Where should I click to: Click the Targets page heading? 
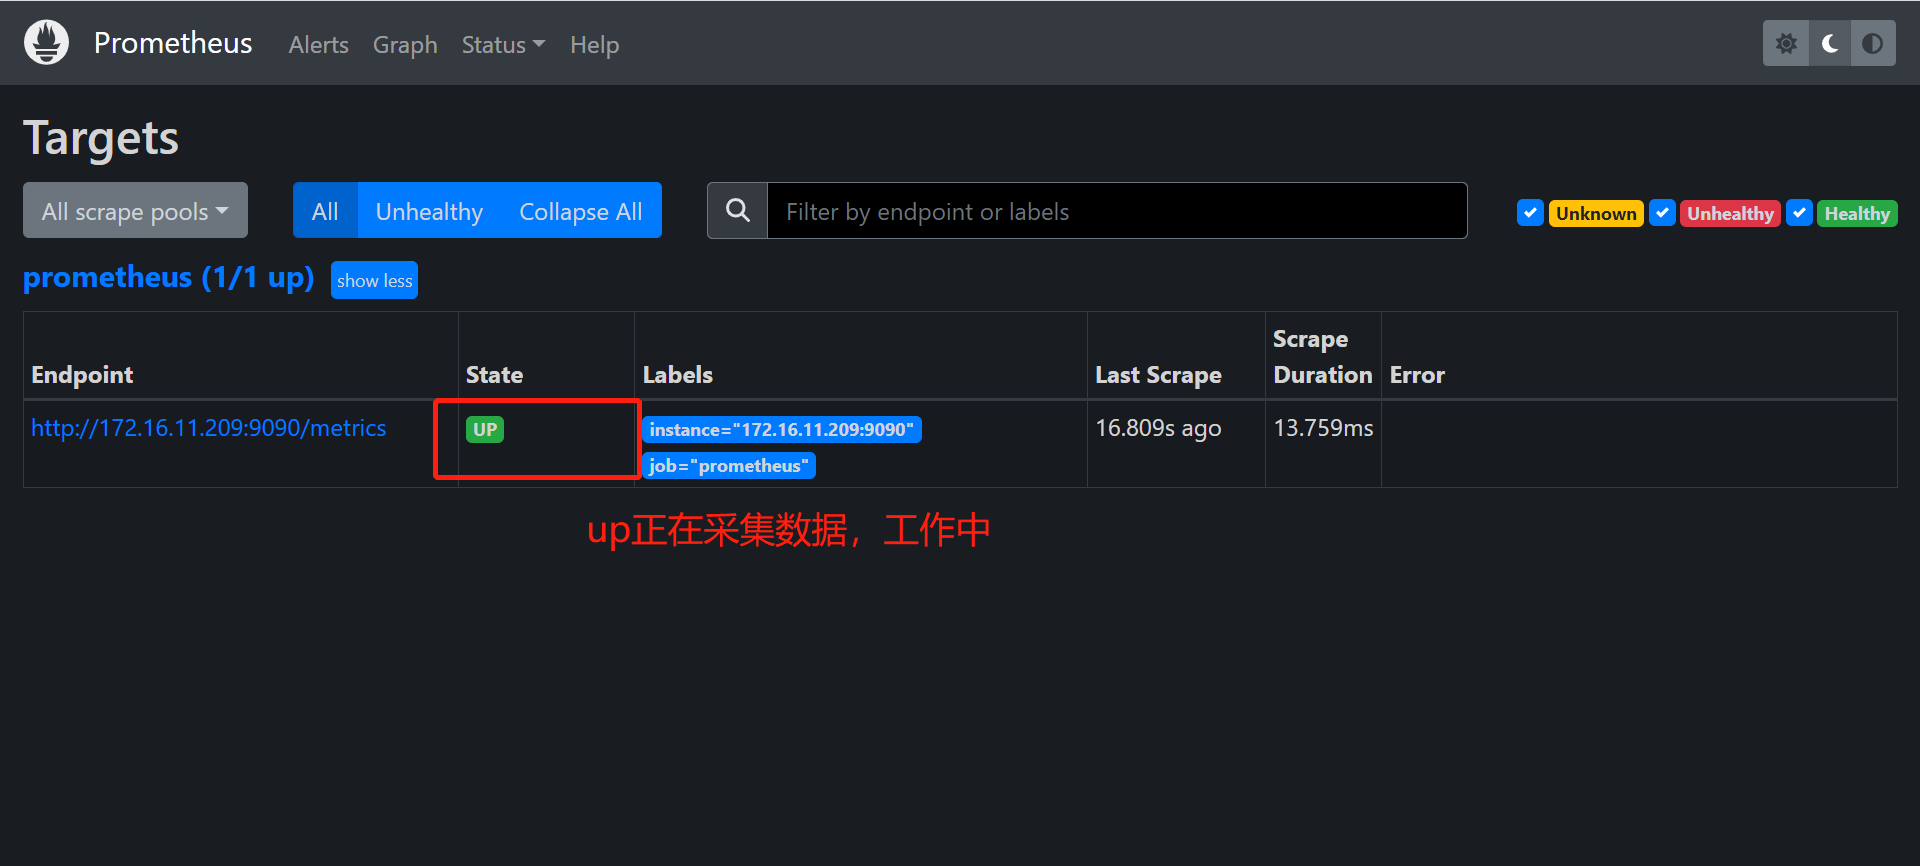coord(101,138)
